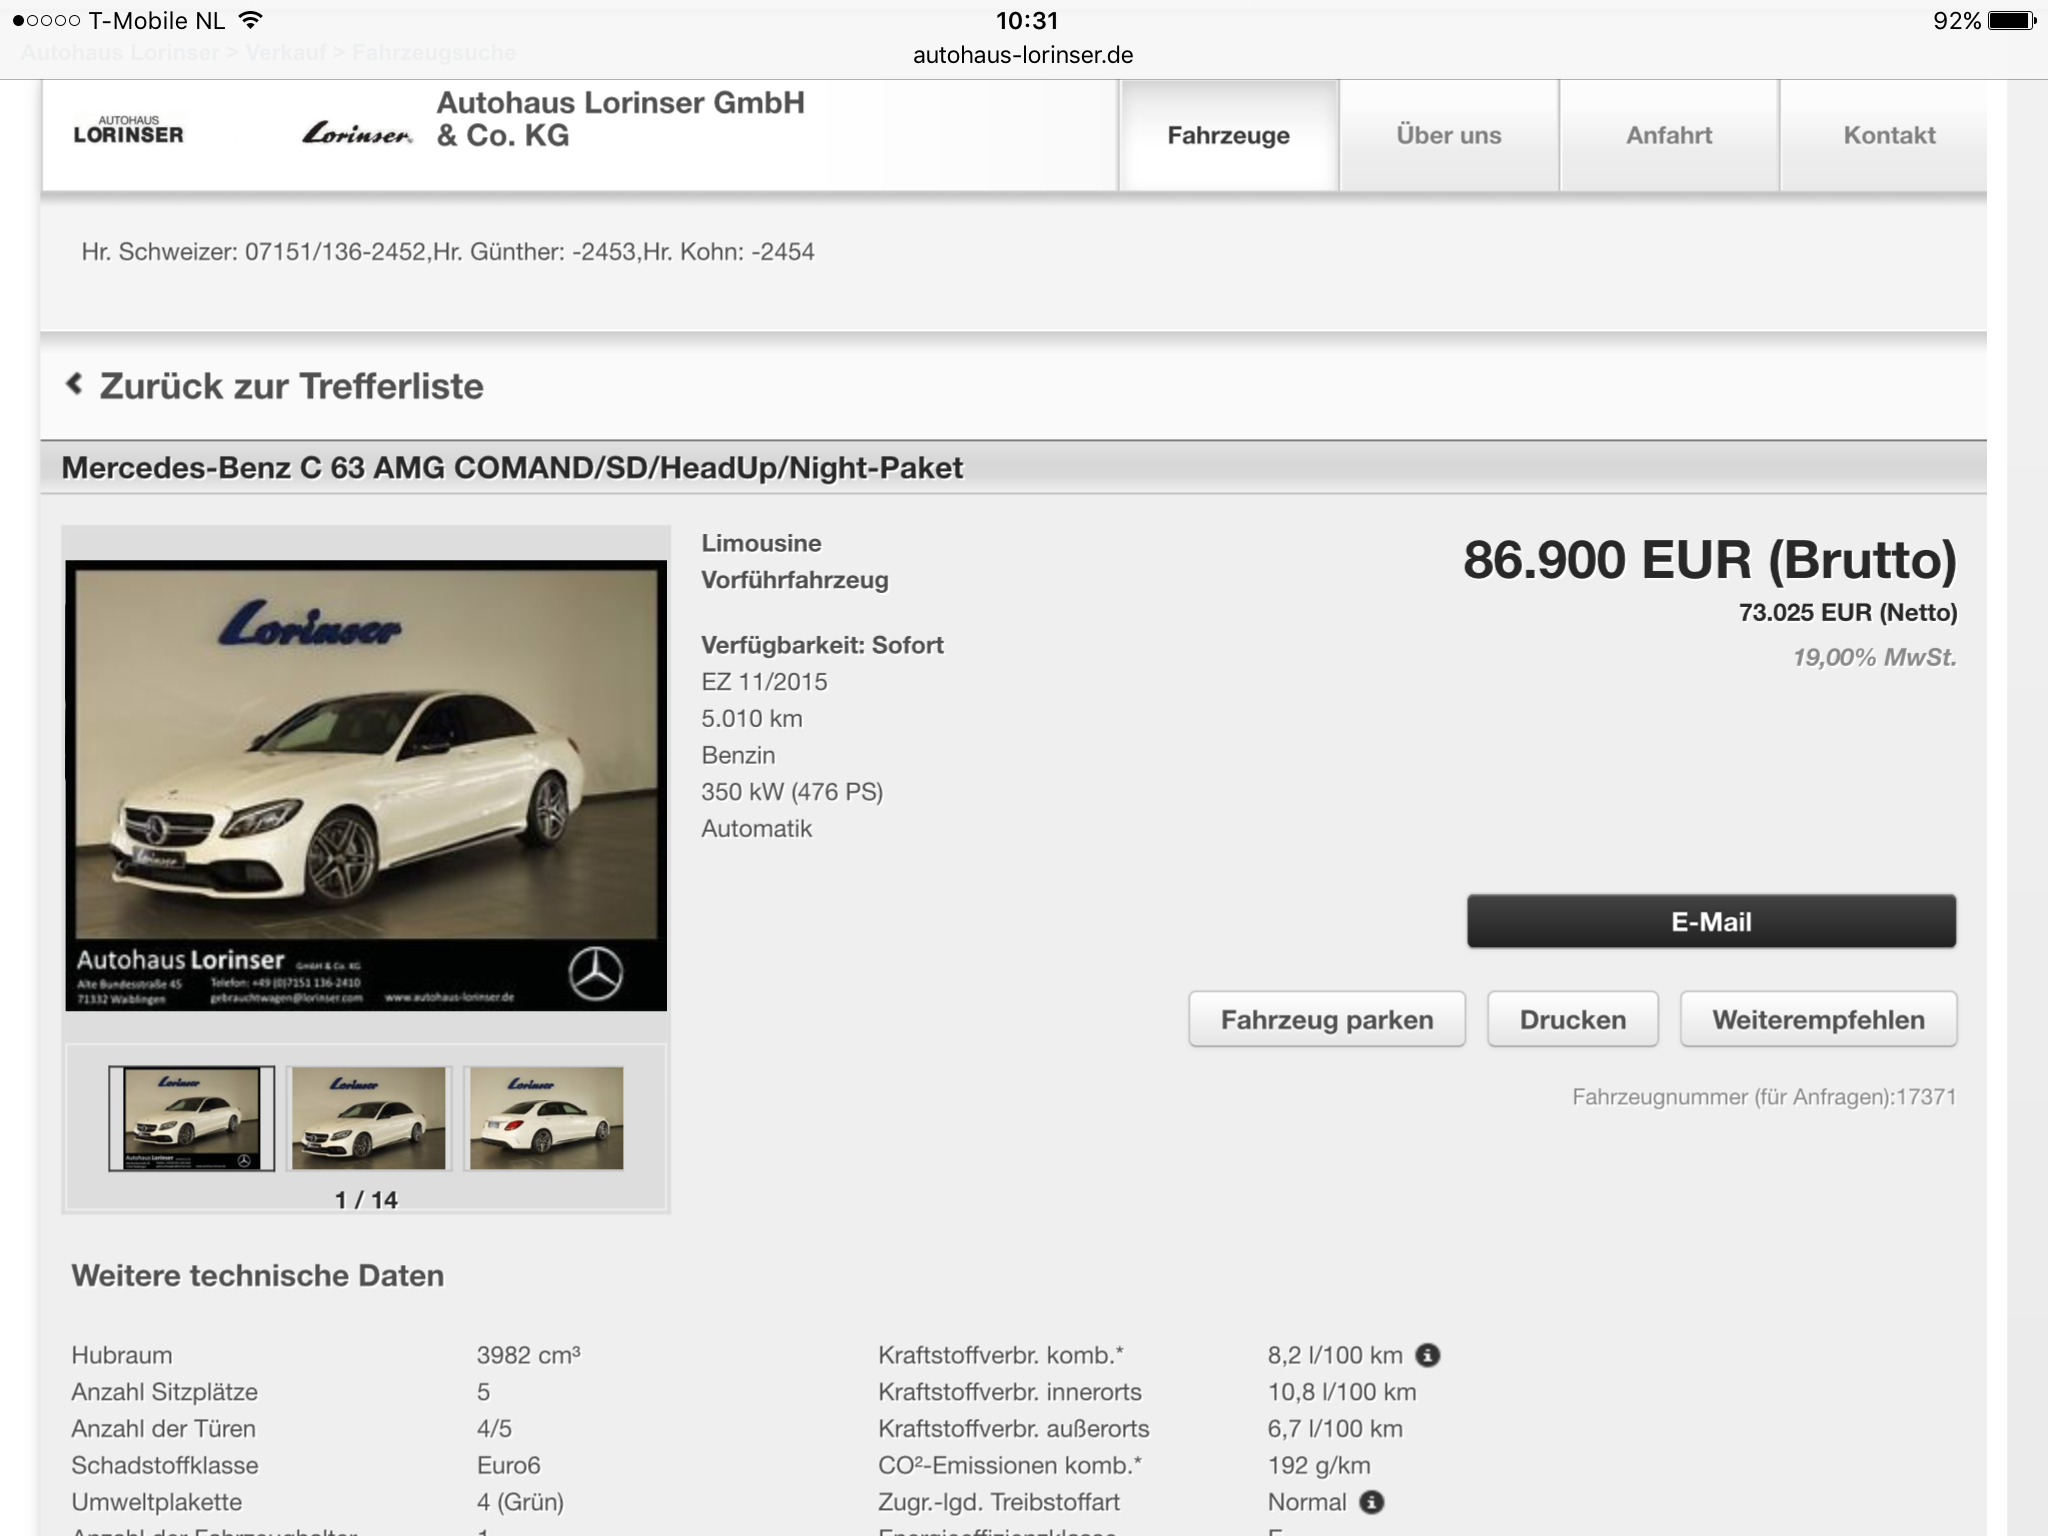
Task: Tap the info icon beside Normal fuel type
Action: [x=1372, y=1502]
